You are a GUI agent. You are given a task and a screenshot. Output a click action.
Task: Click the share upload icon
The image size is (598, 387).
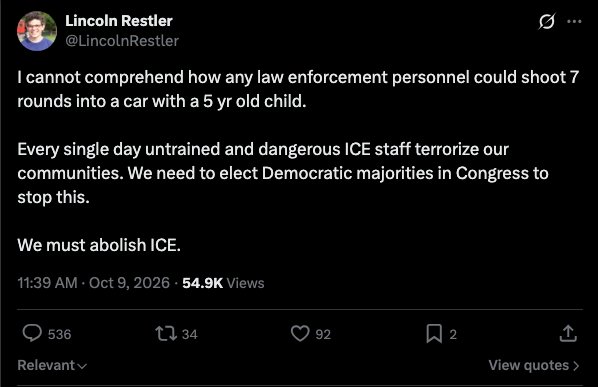pos(568,333)
